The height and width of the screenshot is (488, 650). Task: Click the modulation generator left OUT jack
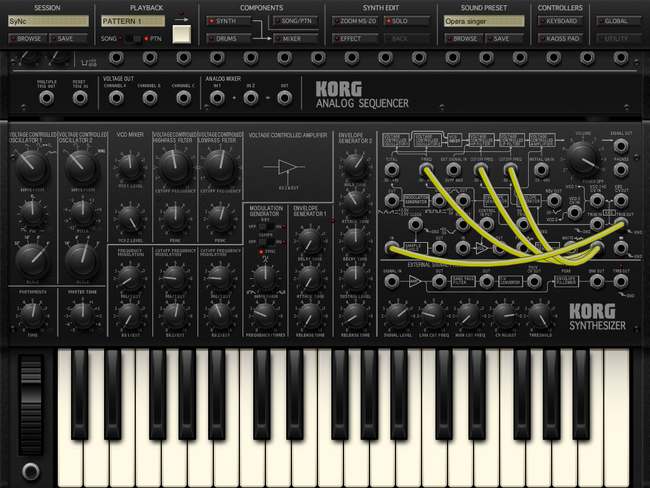click(392, 201)
